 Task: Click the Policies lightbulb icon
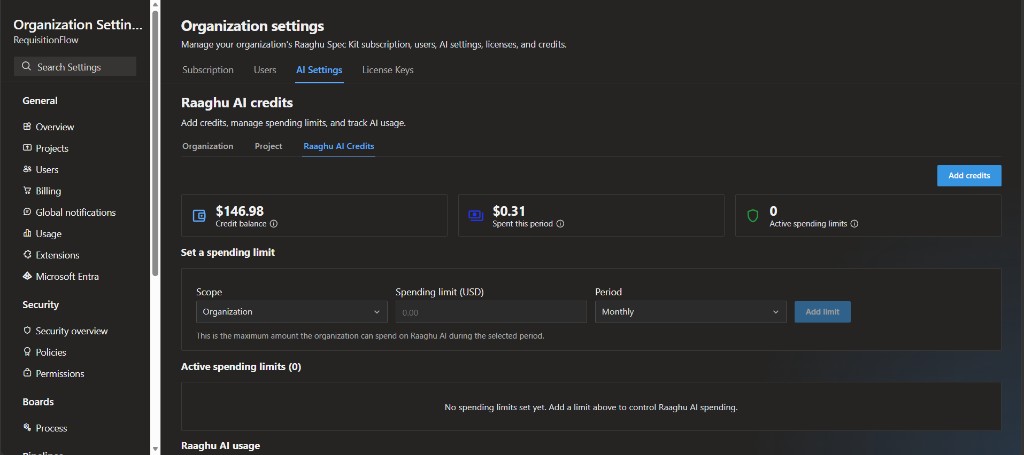(x=27, y=352)
